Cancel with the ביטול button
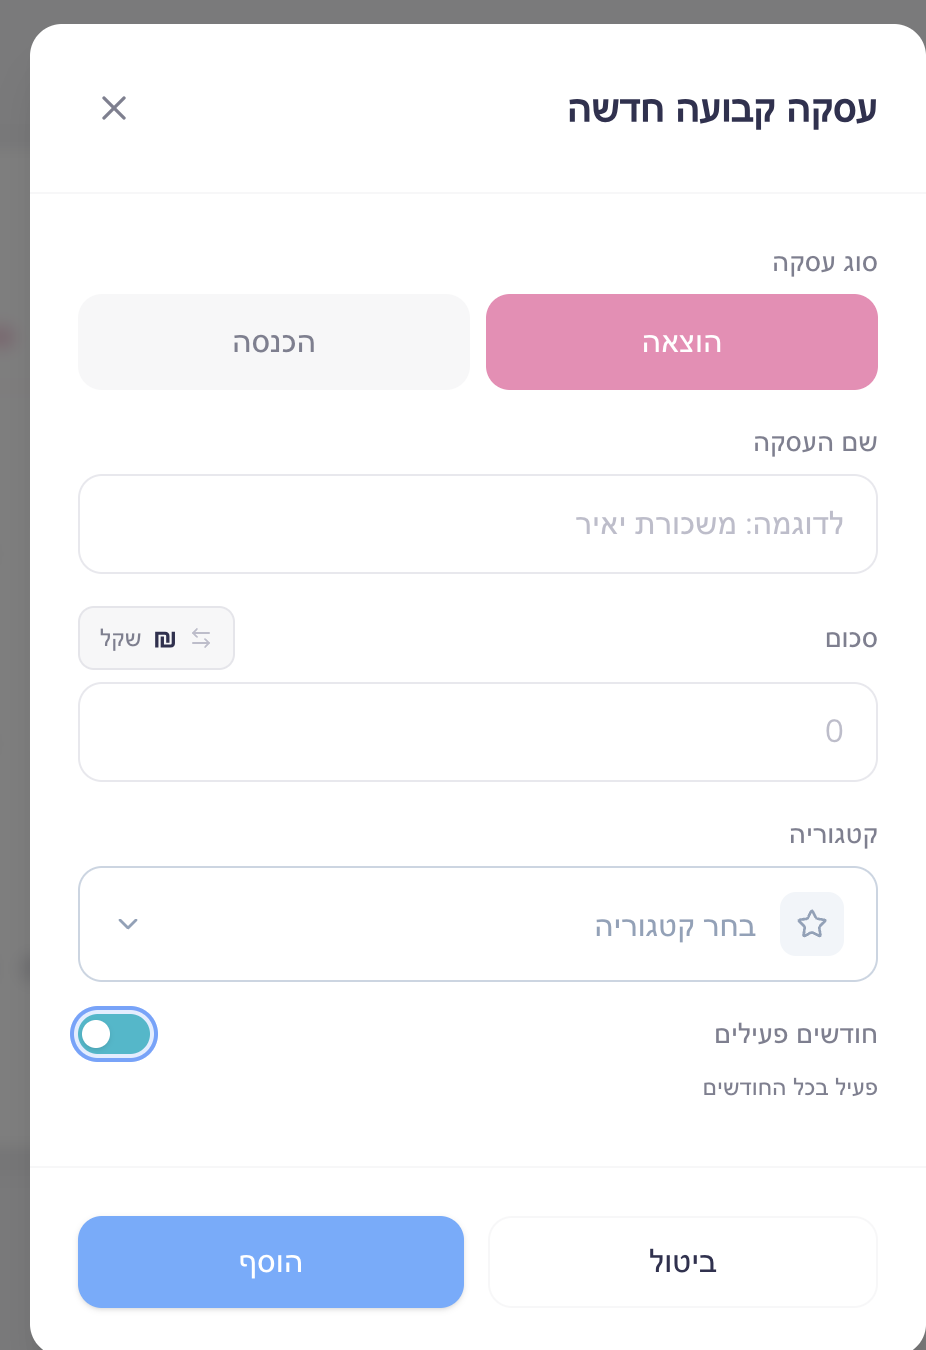Viewport: 926px width, 1350px height. pyautogui.click(x=682, y=1262)
